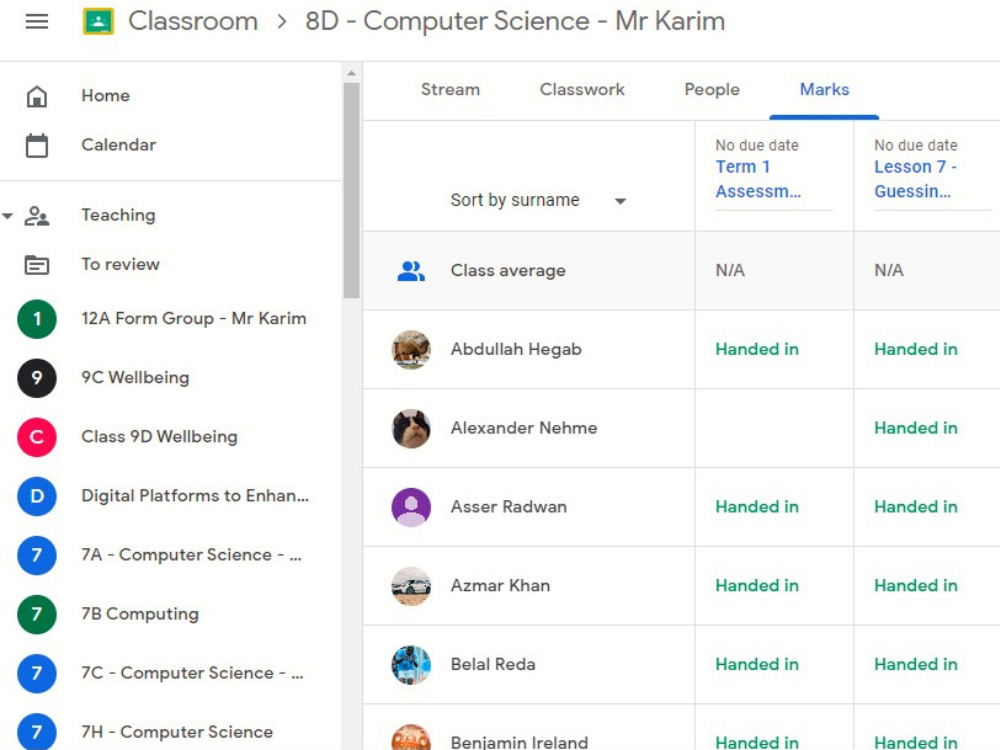Click Alexander Nehme's empty Term 1 mark cell
The image size is (1000, 750).
(774, 428)
